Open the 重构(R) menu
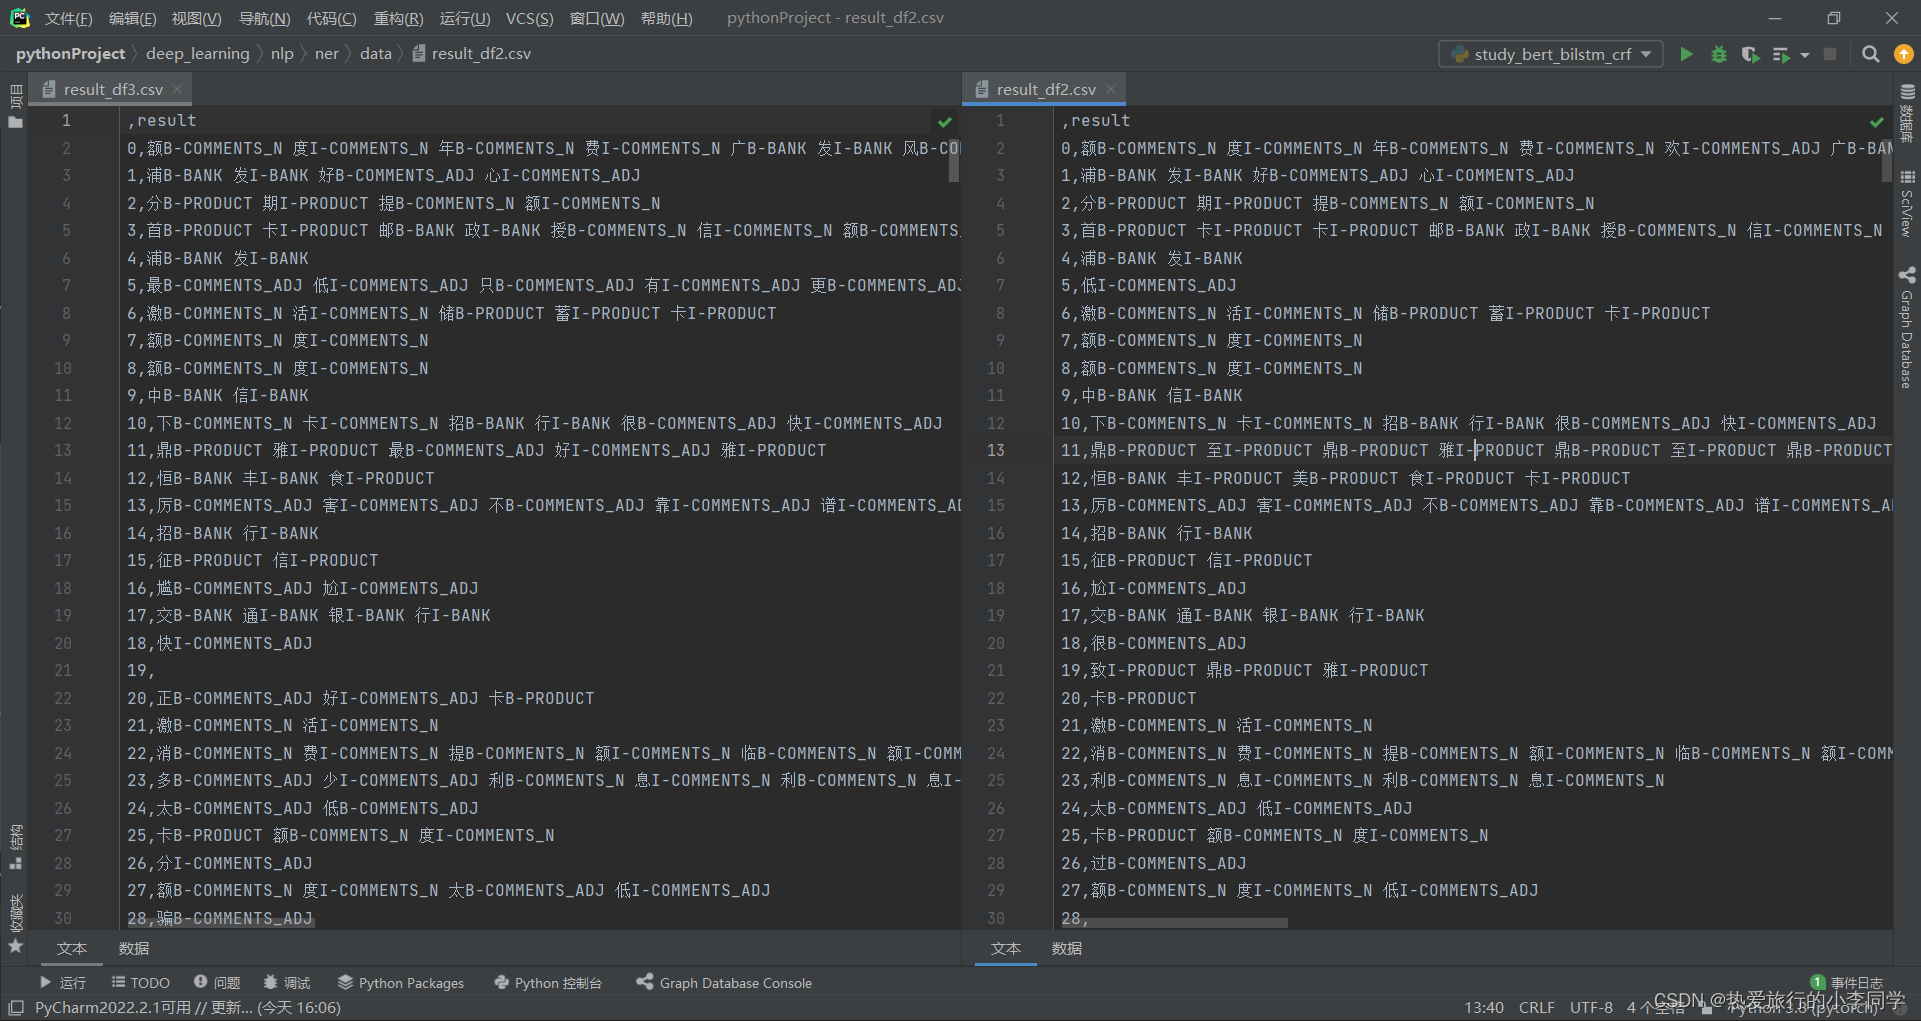The width and height of the screenshot is (1921, 1021). 398,18
